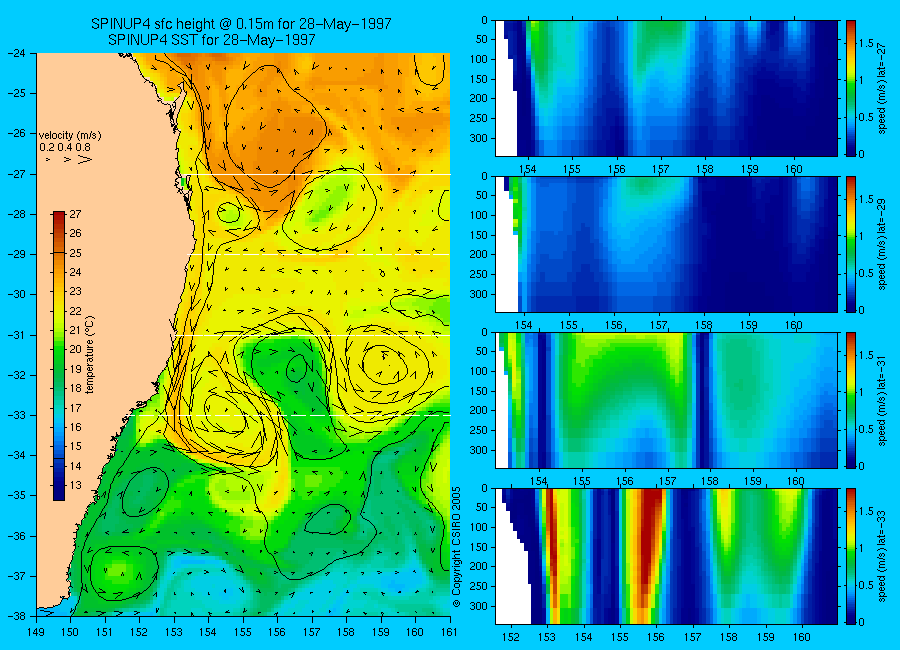This screenshot has width=900, height=650.
Task: Click the "SPINUP4 sfc height @ 0.15m" title line
Action: 241,24
